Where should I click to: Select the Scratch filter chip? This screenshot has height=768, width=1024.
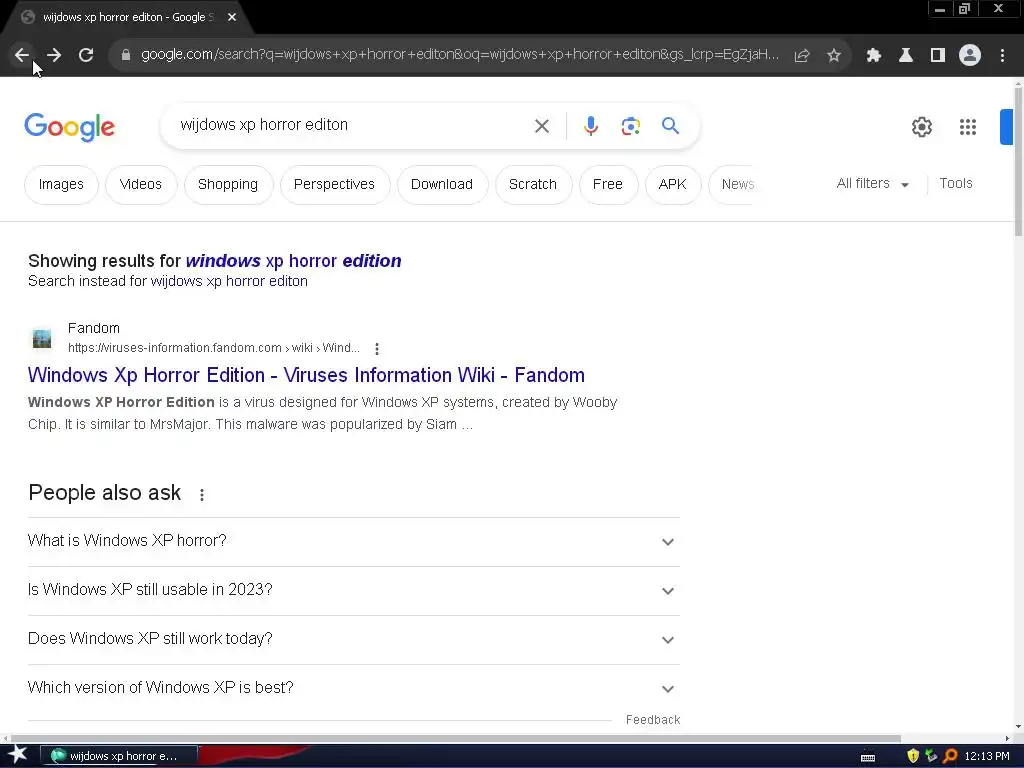tap(533, 185)
